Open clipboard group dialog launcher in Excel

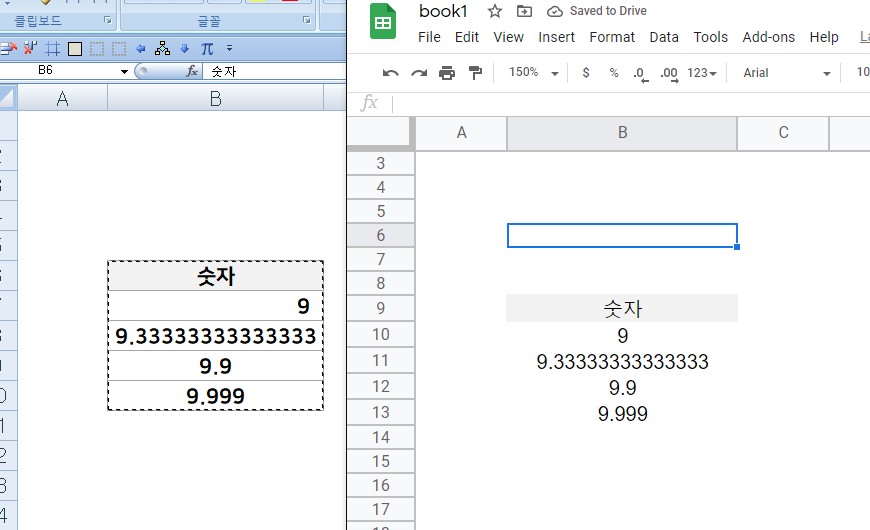(108, 20)
